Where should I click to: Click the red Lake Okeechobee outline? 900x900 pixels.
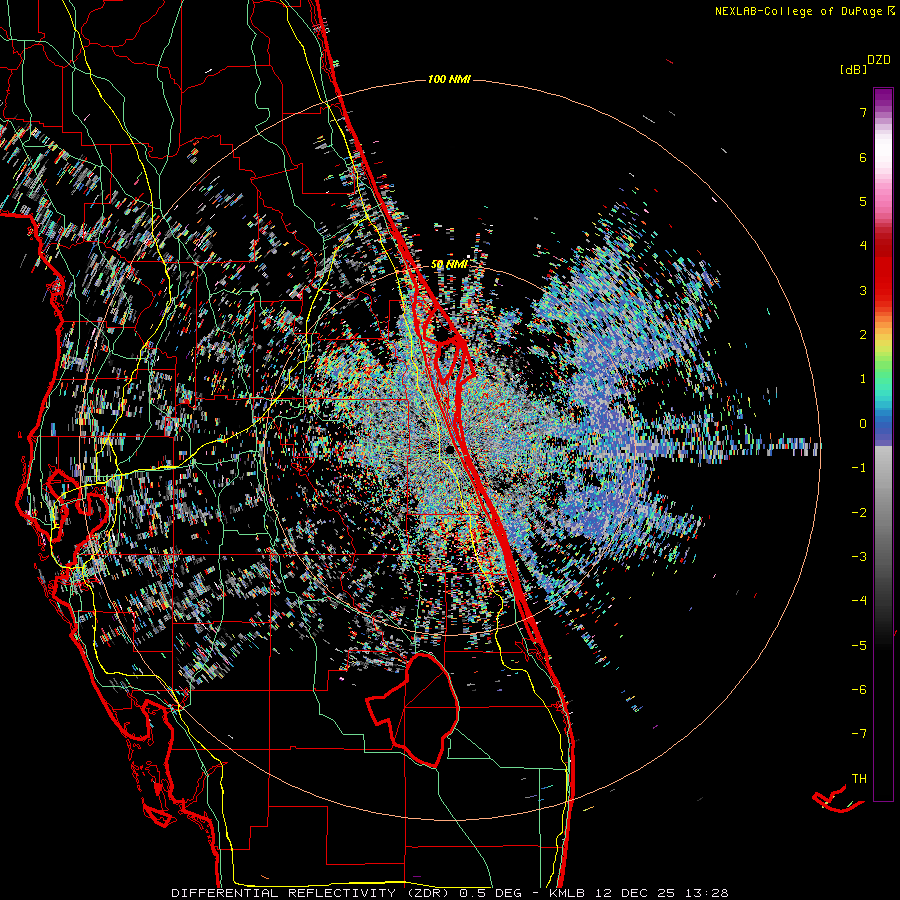[x=413, y=709]
